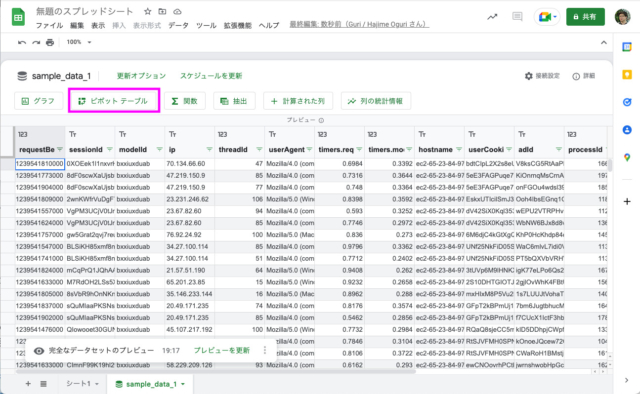Image resolution: width=640 pixels, height=394 pixels.
Task: Click the horizontal scrollbar
Action: click(x=216, y=372)
